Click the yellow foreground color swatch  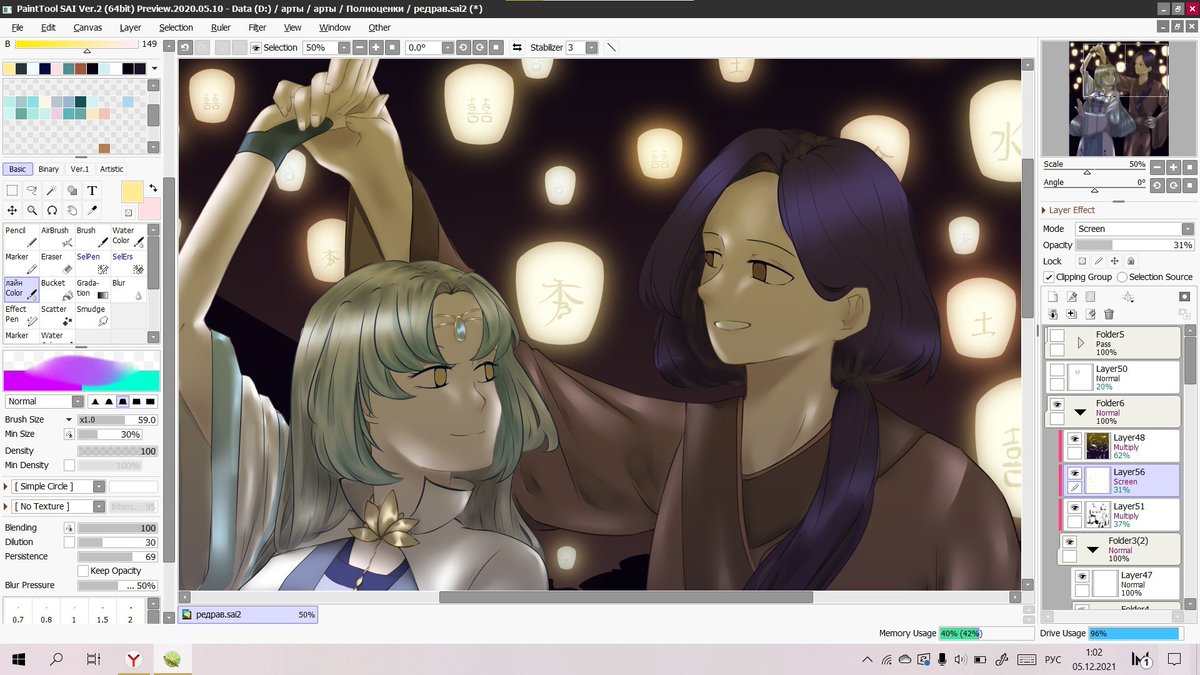[x=132, y=191]
